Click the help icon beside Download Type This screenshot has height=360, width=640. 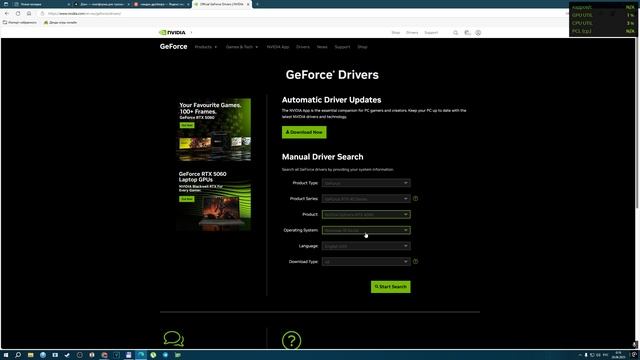[416, 262]
